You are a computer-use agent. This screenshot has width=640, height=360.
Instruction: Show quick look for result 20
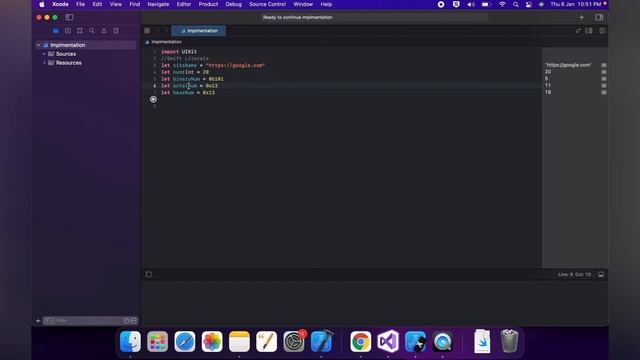click(604, 72)
